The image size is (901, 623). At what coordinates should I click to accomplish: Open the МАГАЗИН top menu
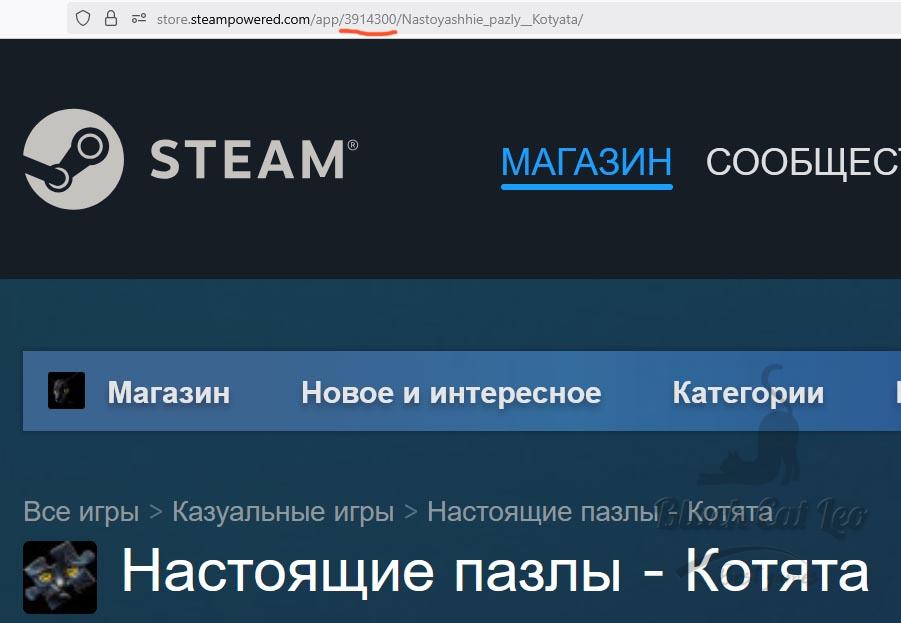(586, 162)
